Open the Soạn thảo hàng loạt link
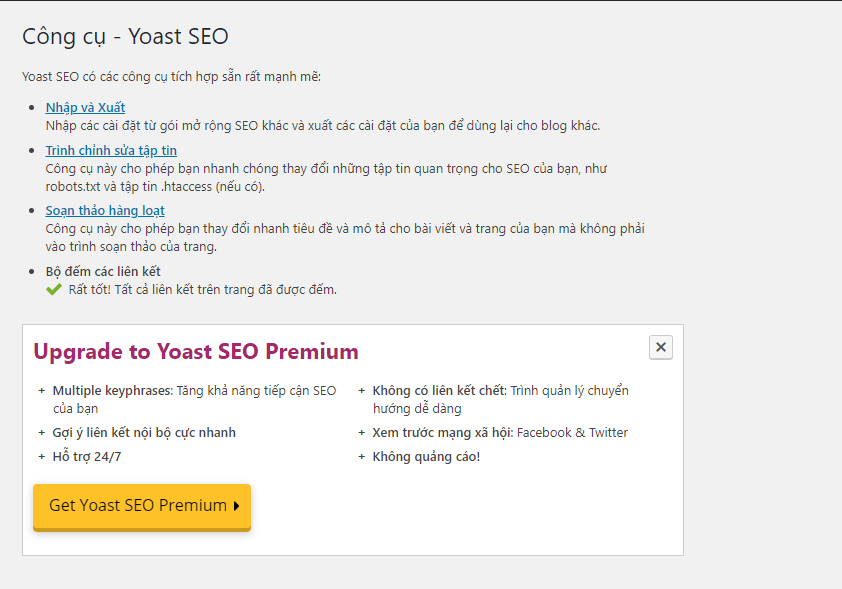This screenshot has width=842, height=589. pos(105,210)
